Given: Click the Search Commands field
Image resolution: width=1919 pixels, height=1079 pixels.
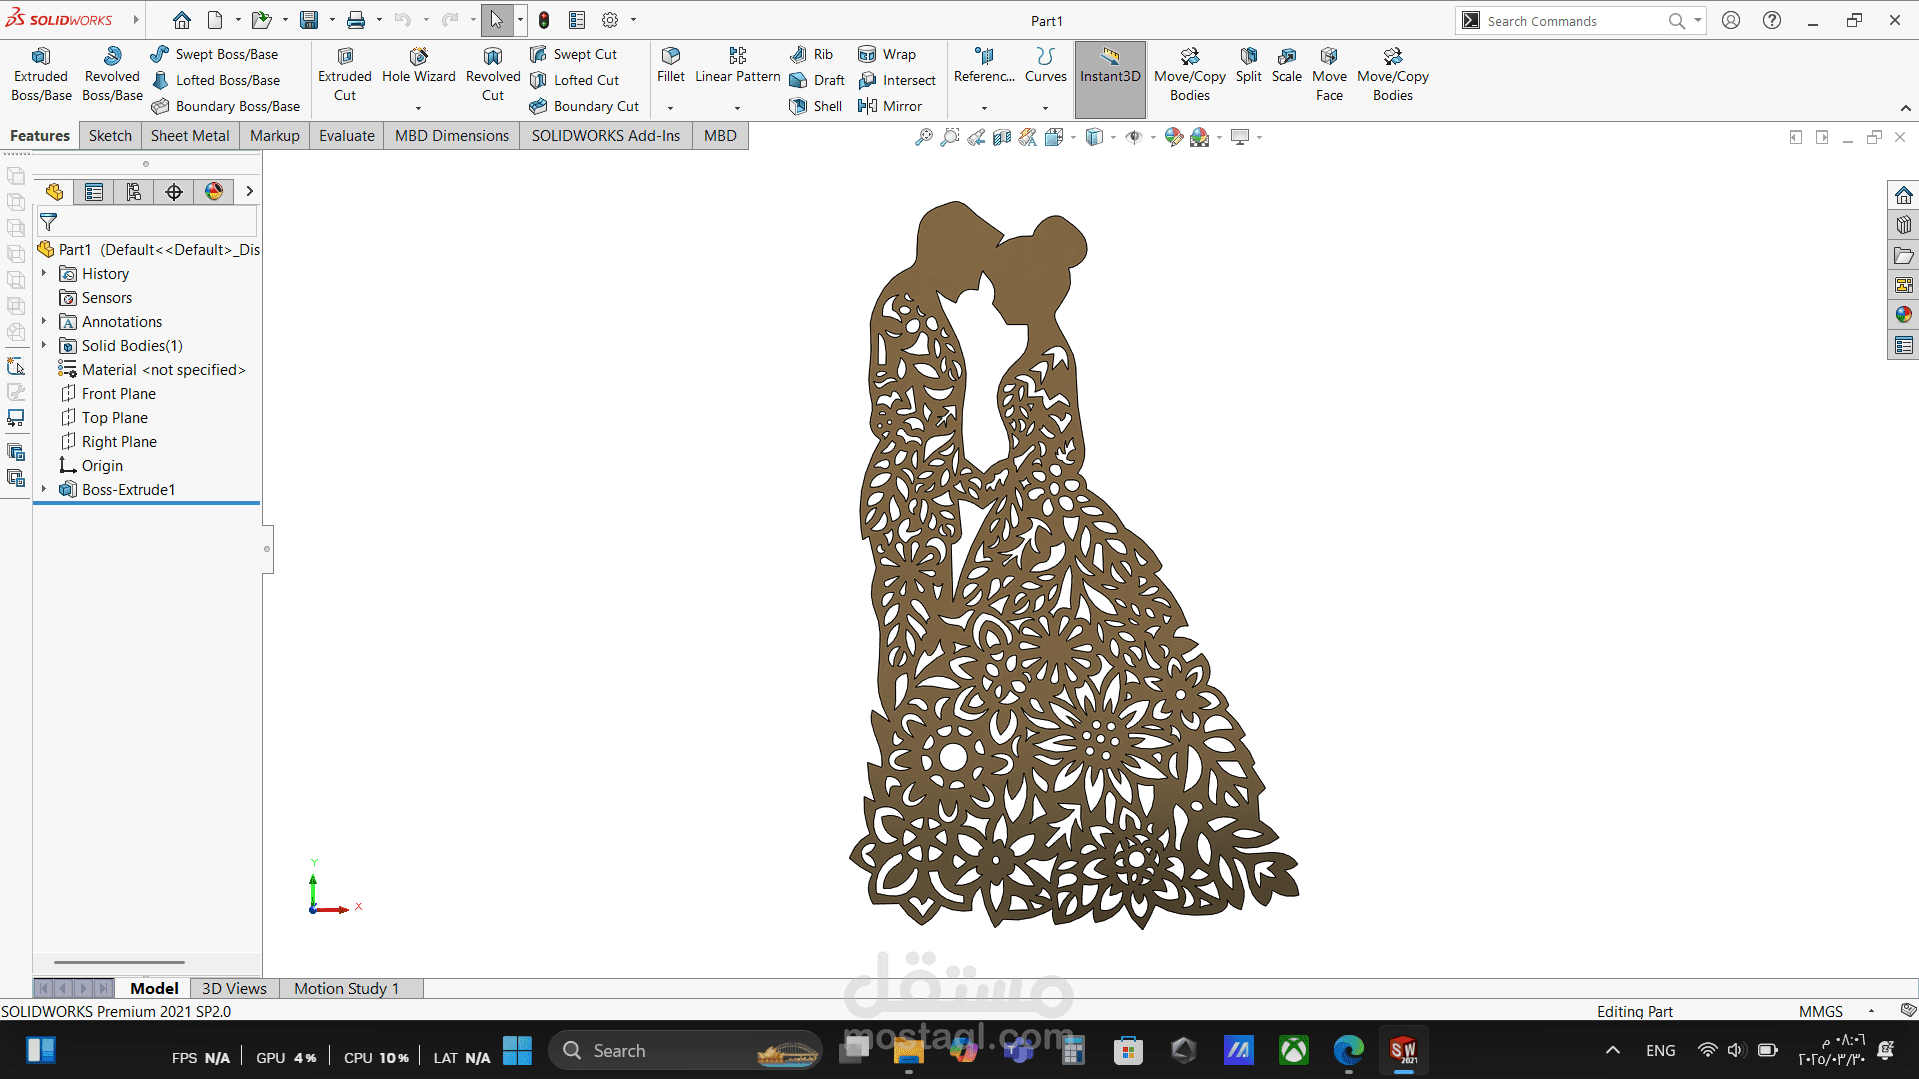Looking at the screenshot, I should (1582, 21).
